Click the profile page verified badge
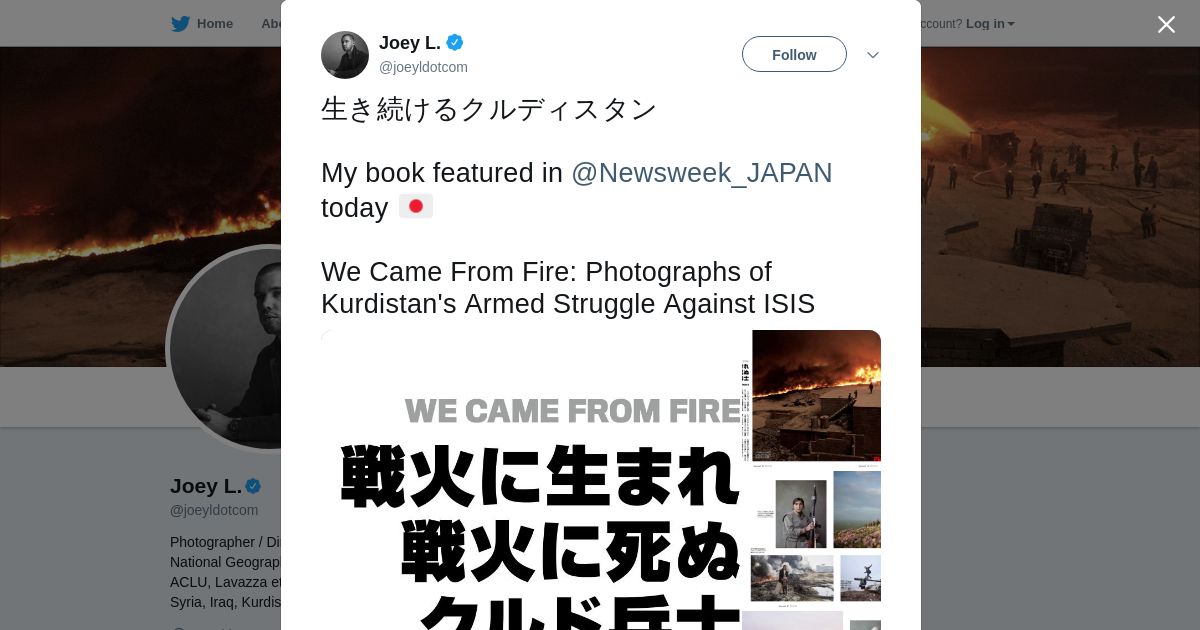The image size is (1200, 630). [253, 486]
